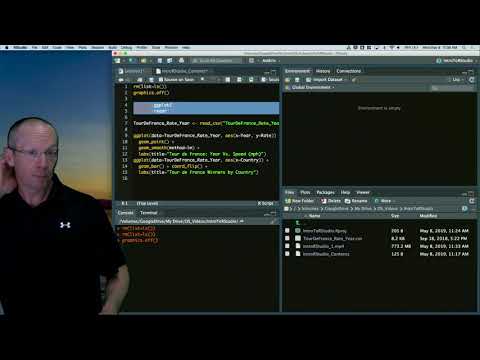Click the Rename button in Files pane
The height and width of the screenshot is (360, 480).
(356, 201)
